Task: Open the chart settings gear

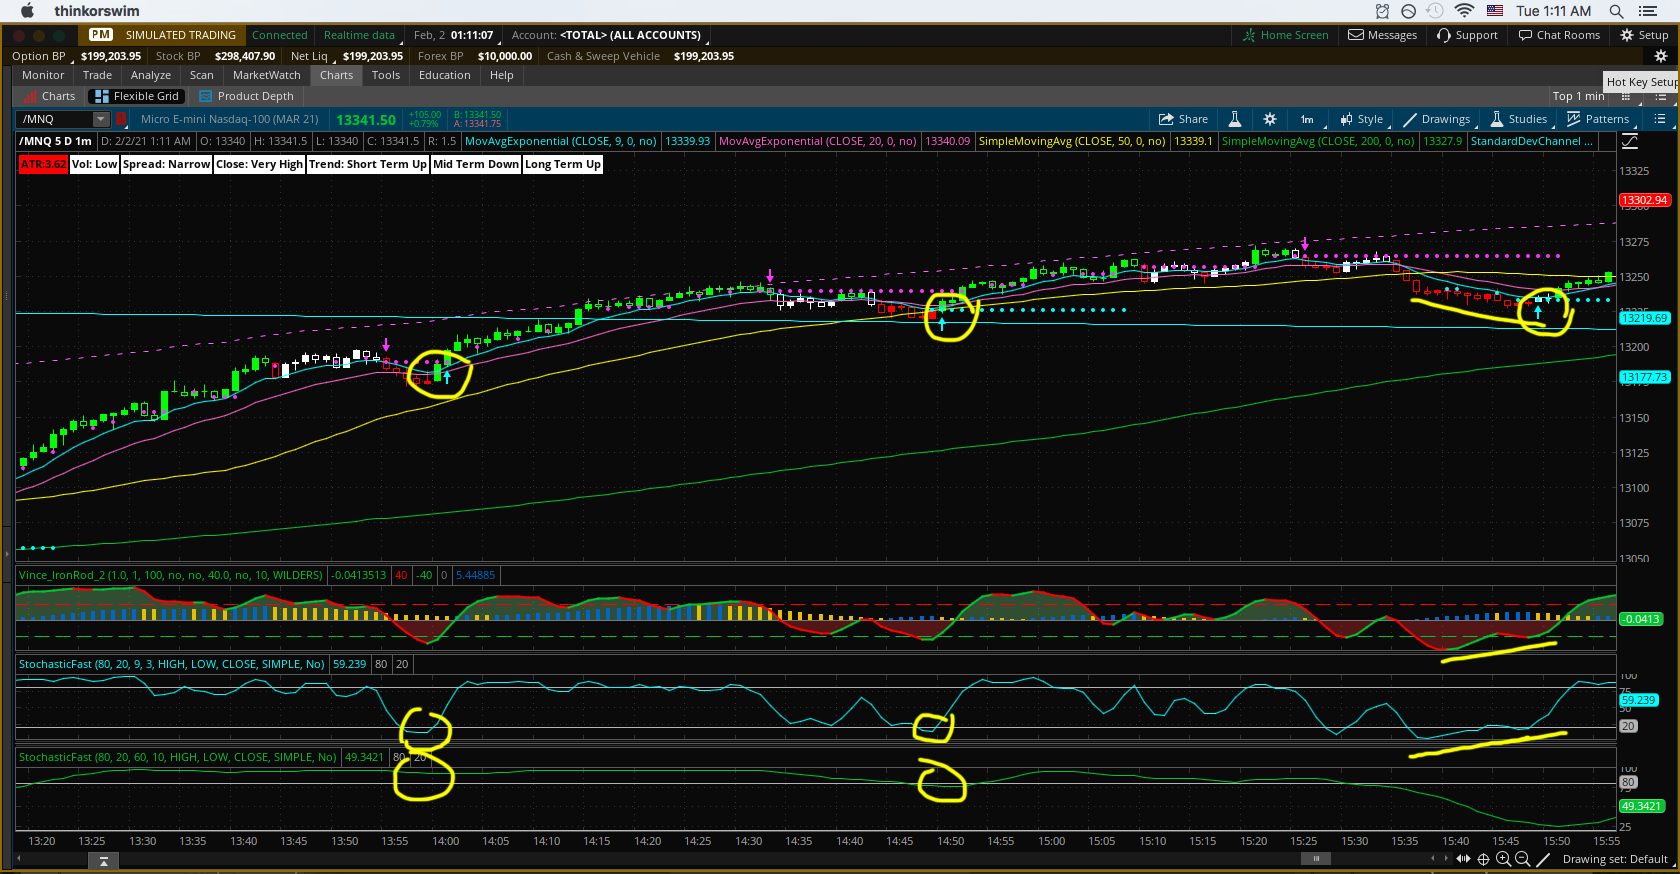Action: 1270,119
